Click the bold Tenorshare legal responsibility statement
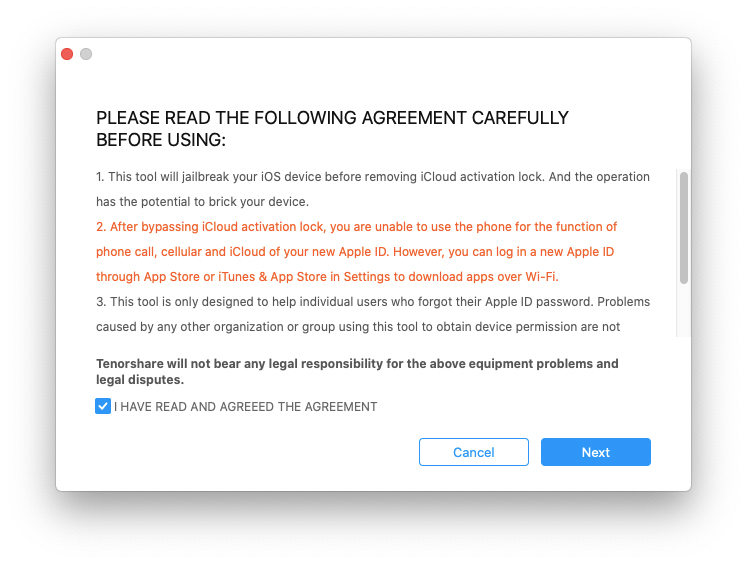The image size is (747, 565). pyautogui.click(x=357, y=372)
